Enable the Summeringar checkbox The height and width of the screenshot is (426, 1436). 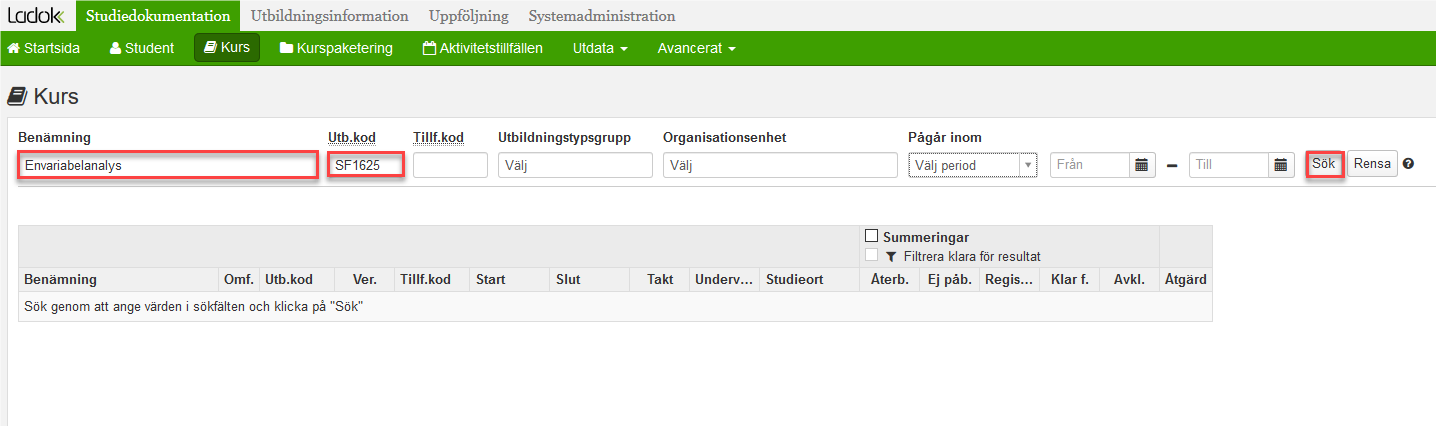tap(872, 236)
